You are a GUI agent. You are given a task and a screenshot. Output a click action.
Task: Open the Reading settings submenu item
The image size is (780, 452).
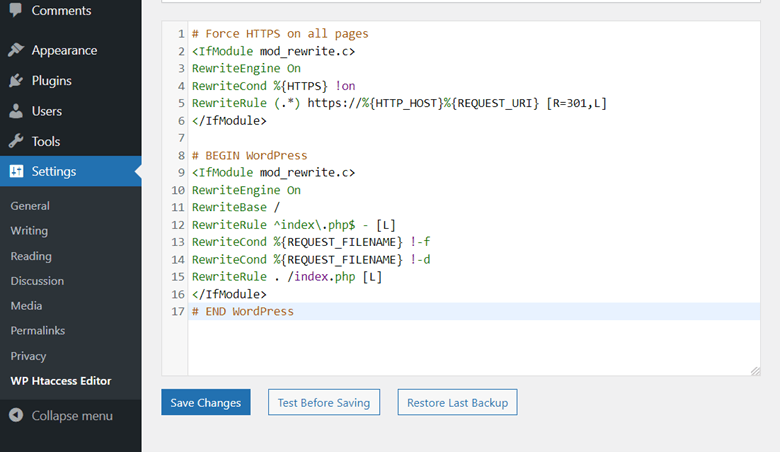pos(31,256)
